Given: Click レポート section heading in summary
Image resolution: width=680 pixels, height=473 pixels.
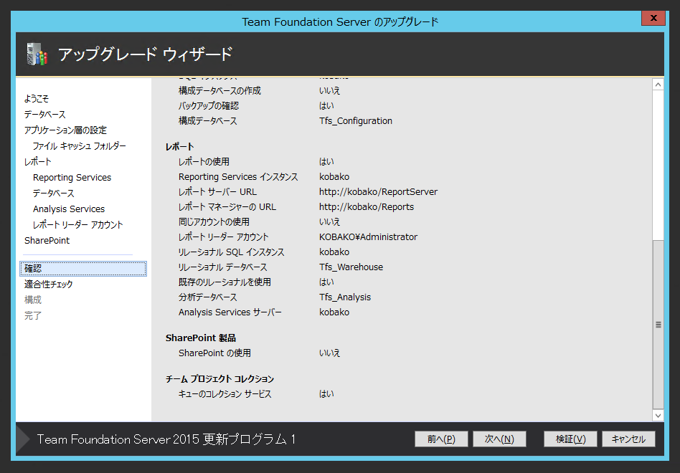Looking at the screenshot, I should click(179, 147).
